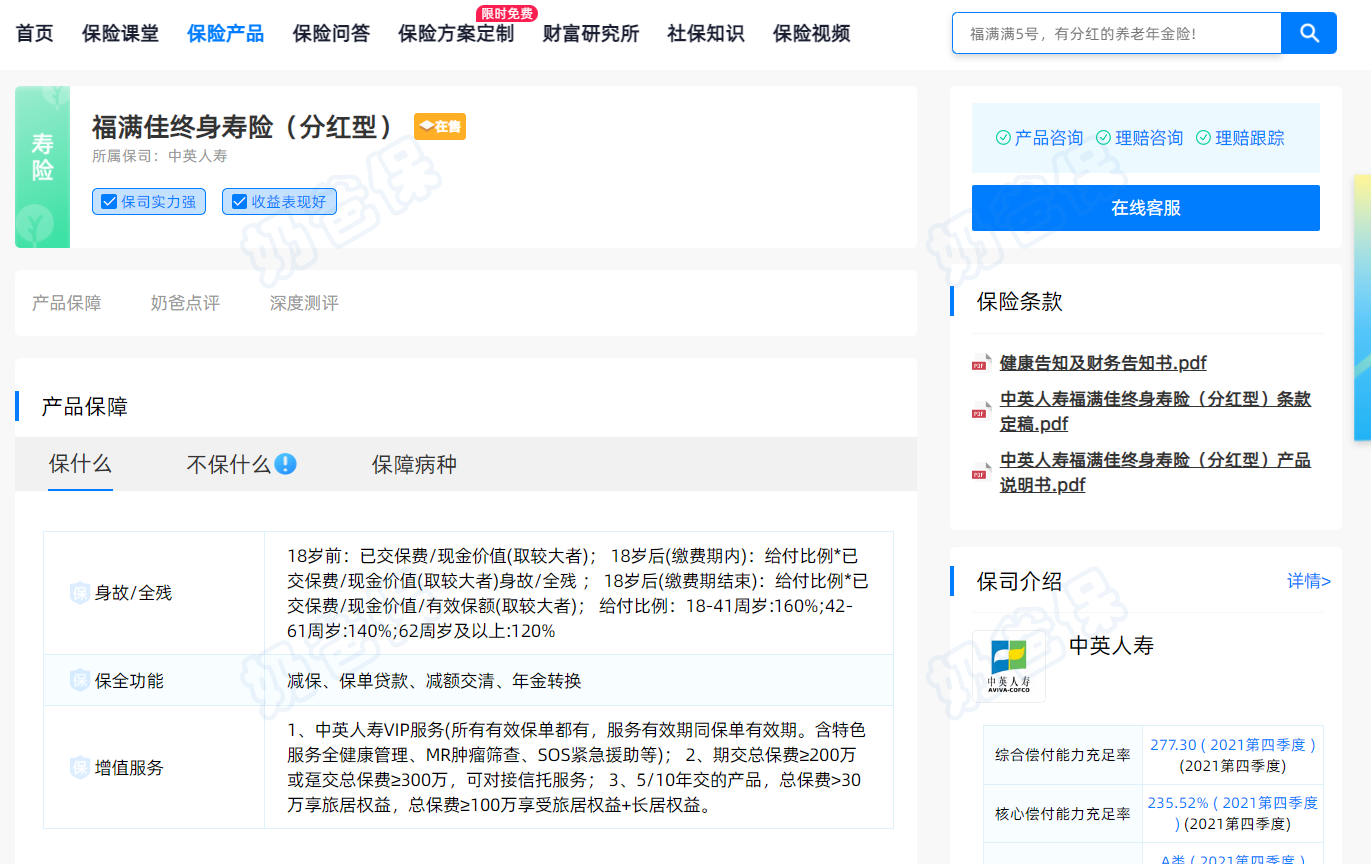Click the search input field

[x=1116, y=33]
